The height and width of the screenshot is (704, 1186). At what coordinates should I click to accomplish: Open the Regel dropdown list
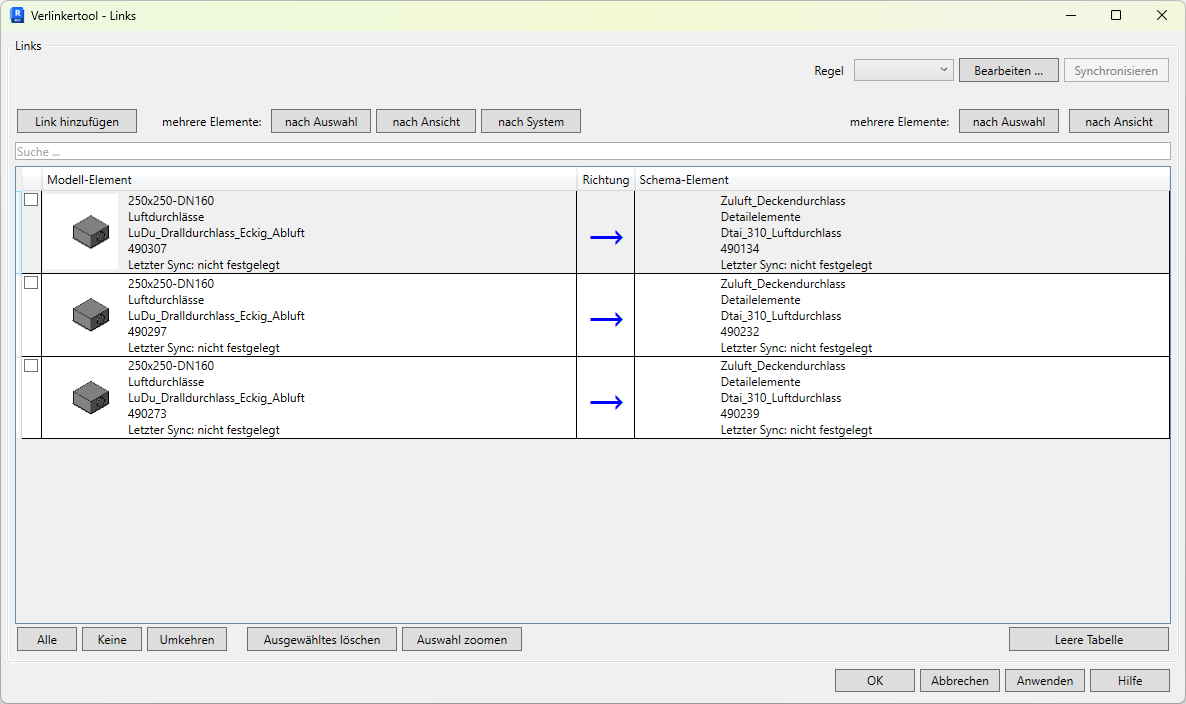903,70
